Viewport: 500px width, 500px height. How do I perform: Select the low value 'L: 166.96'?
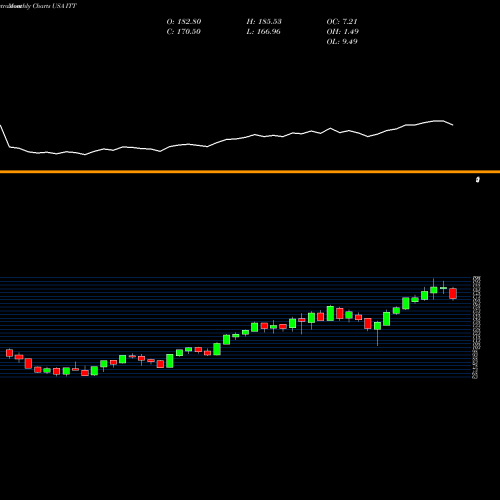point(263,32)
